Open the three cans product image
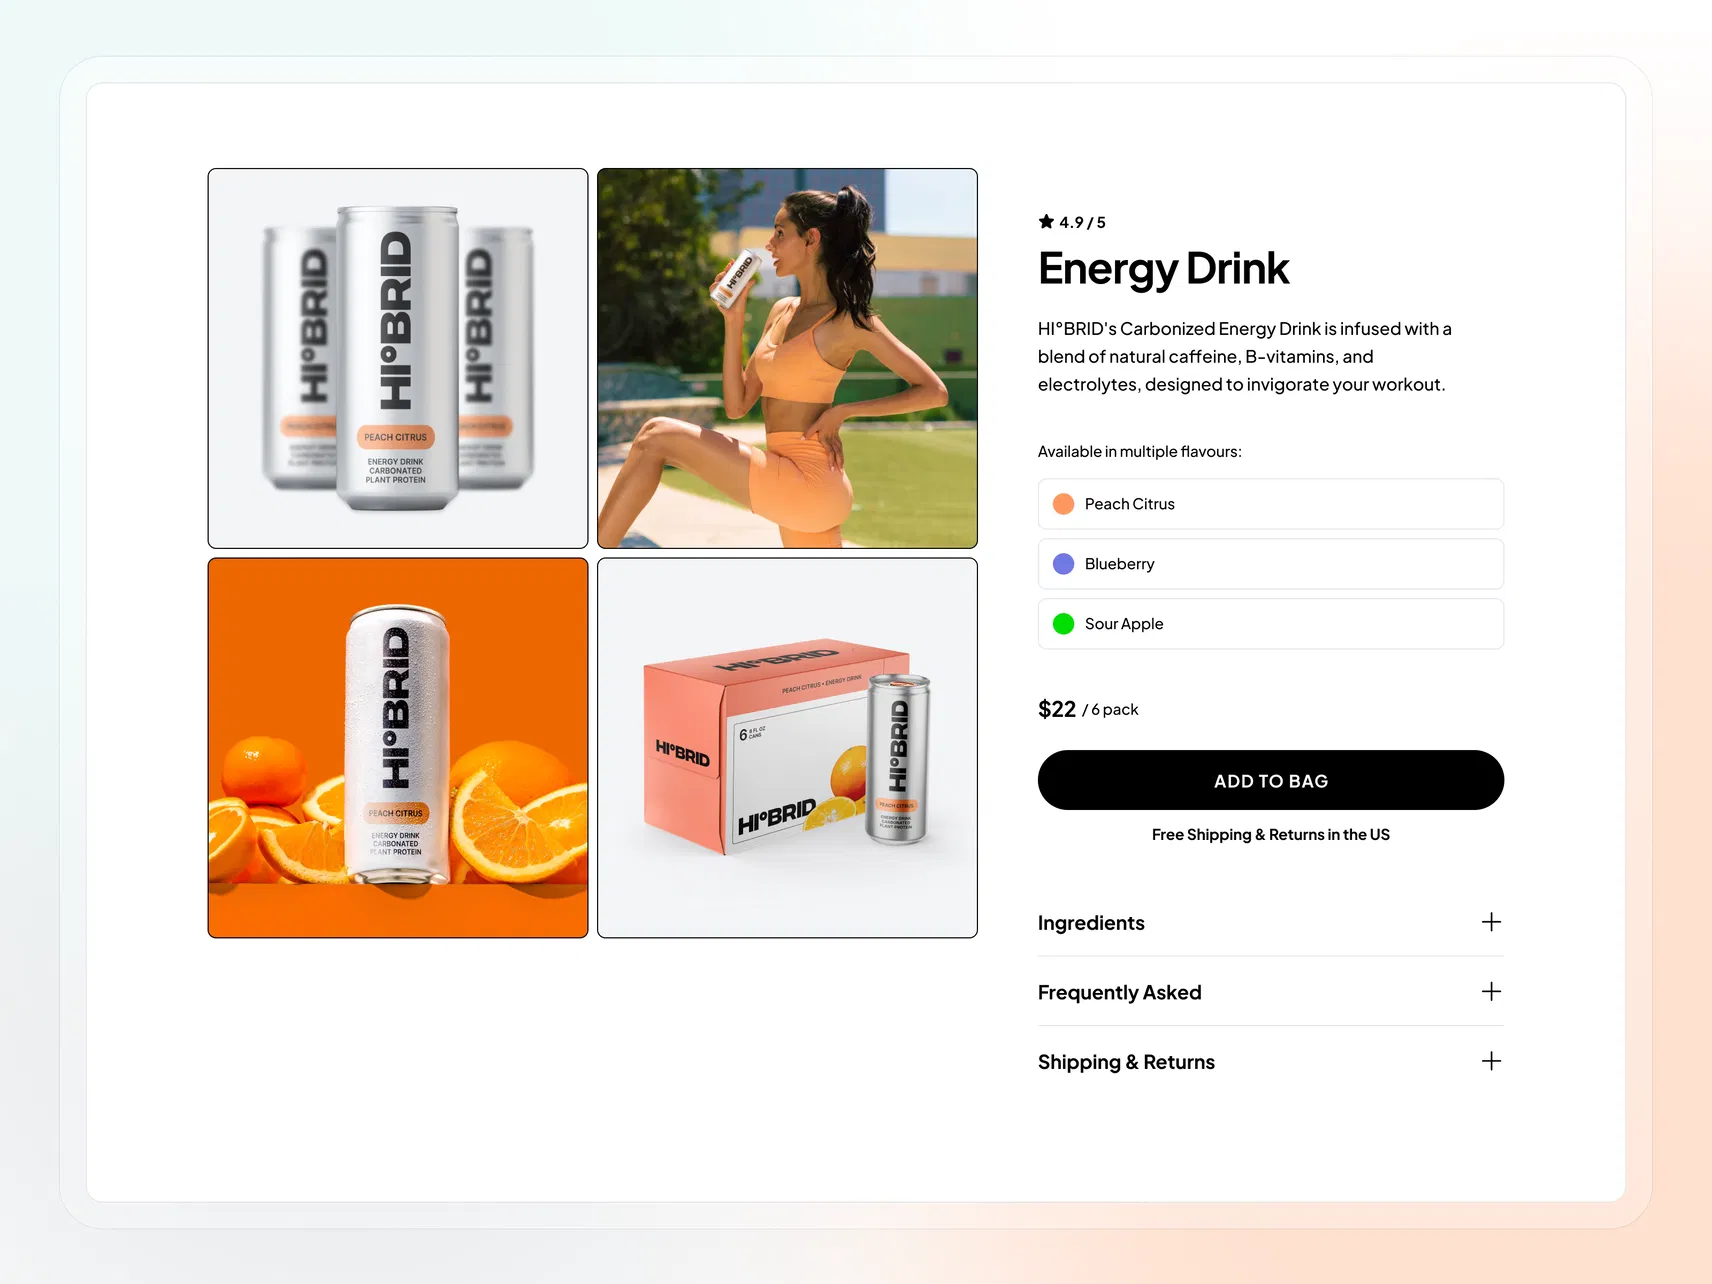The height and width of the screenshot is (1284, 1712). [398, 358]
